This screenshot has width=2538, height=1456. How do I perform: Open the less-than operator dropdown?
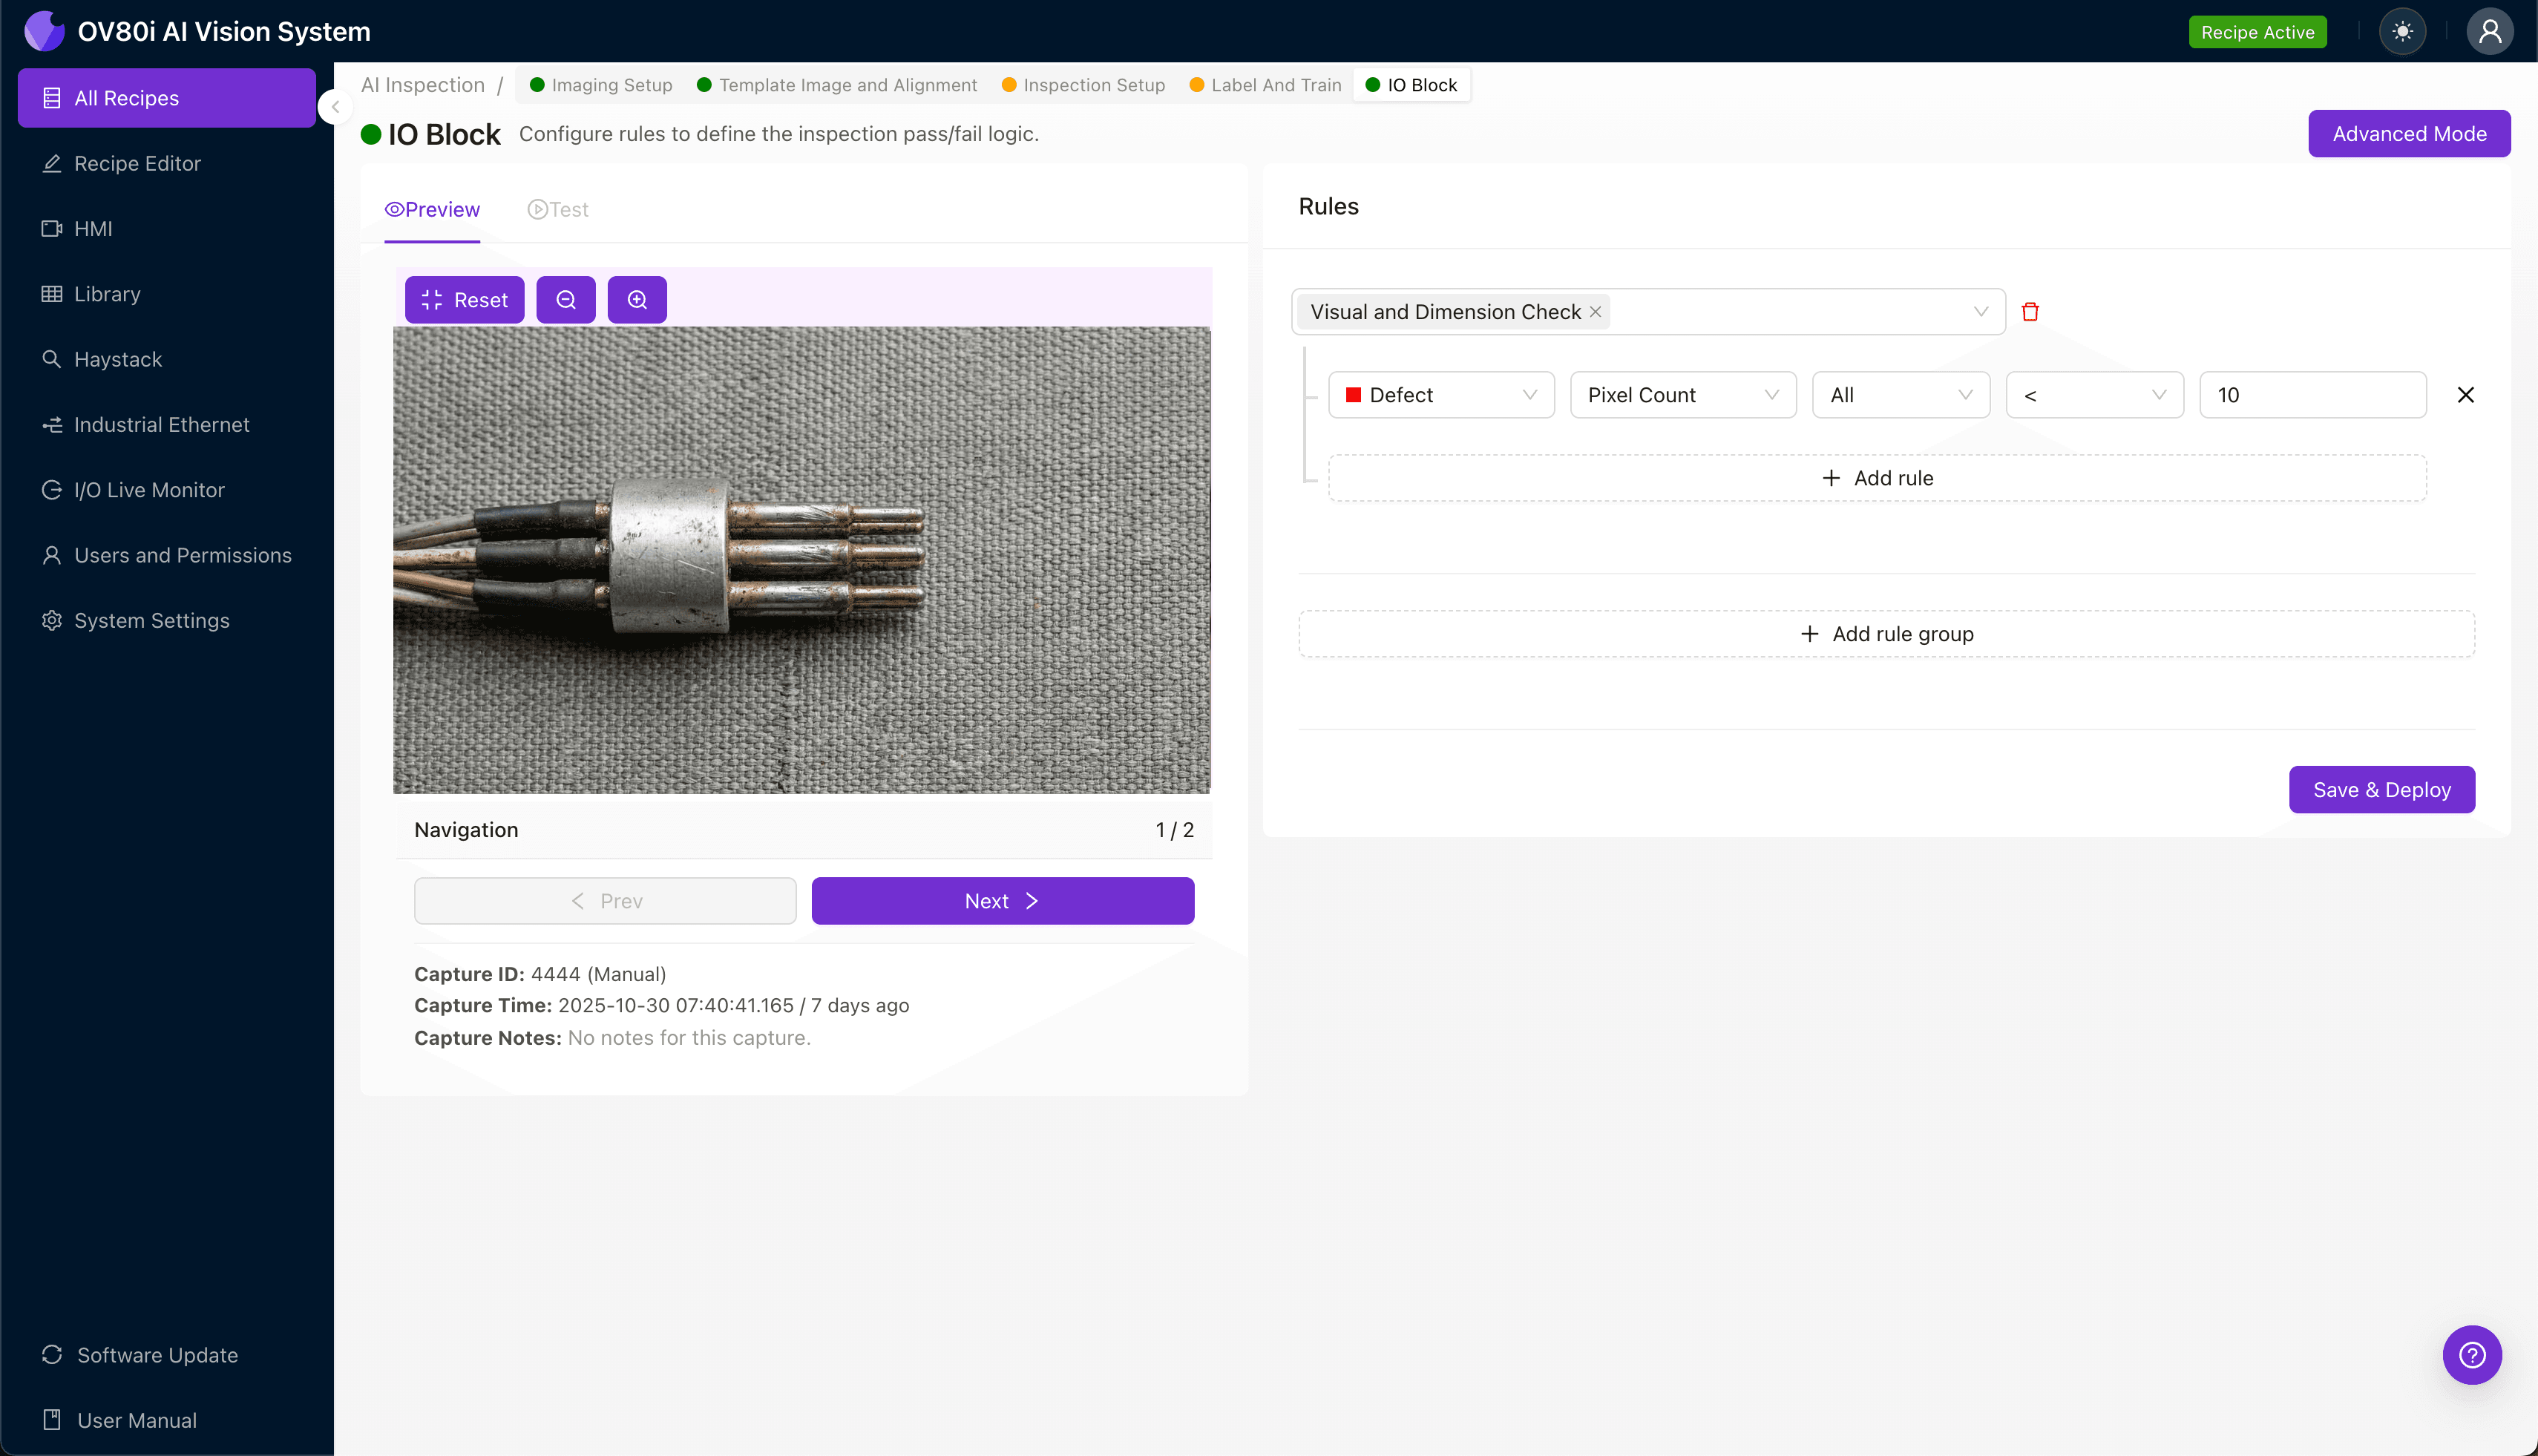click(2094, 395)
